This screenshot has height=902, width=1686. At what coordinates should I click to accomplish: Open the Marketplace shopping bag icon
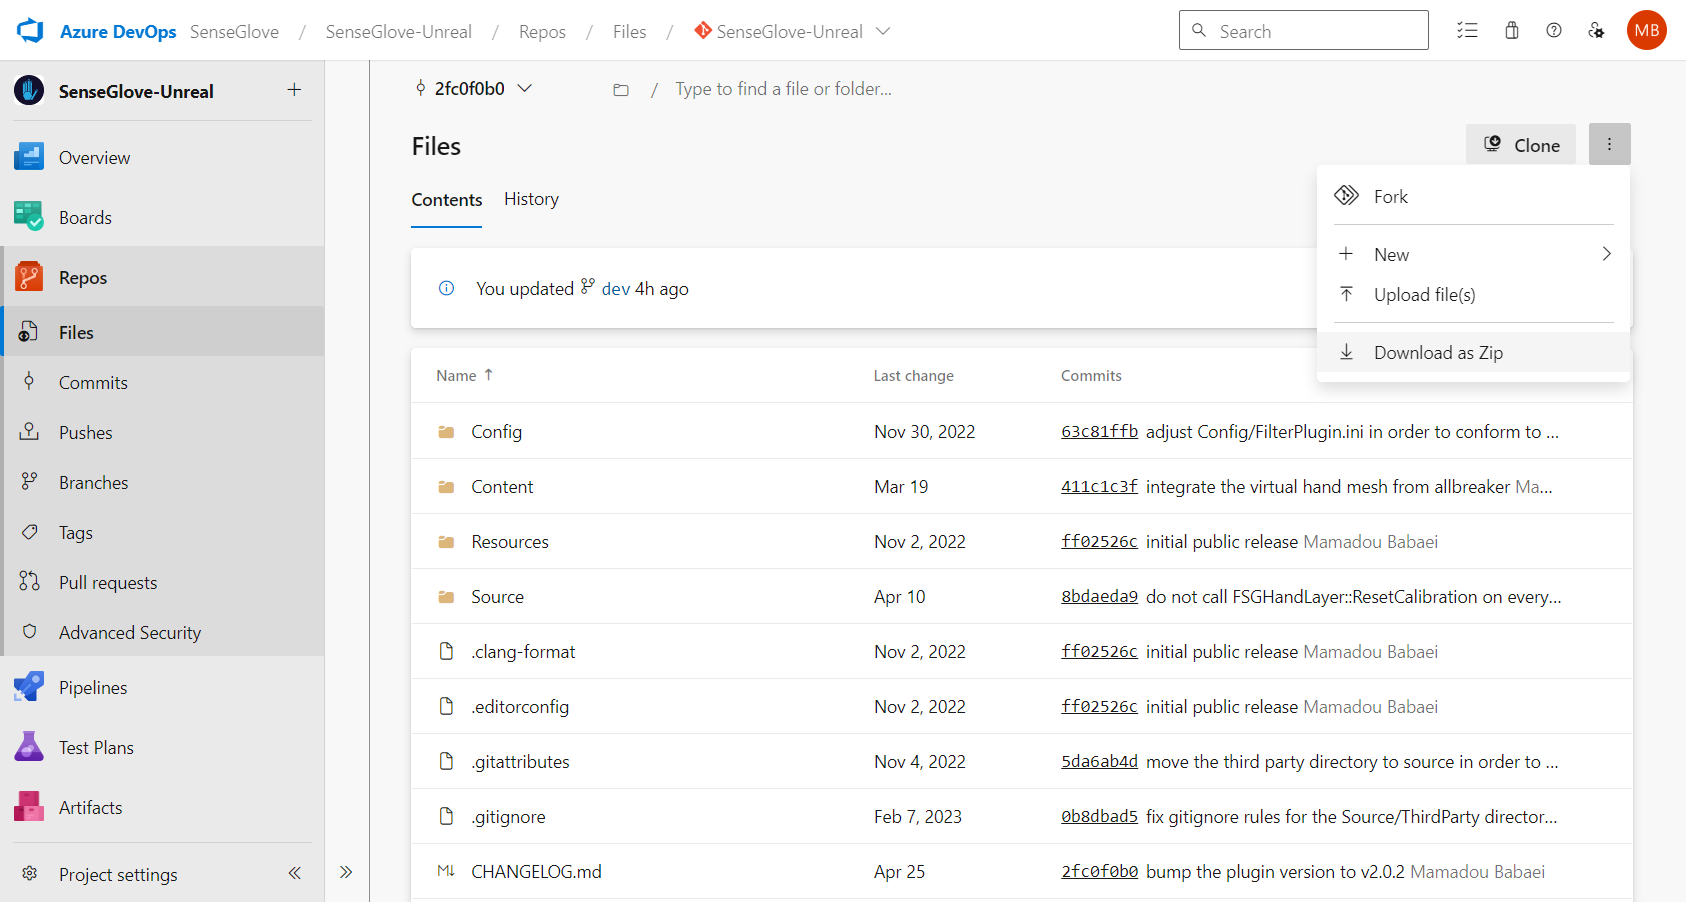1511,30
